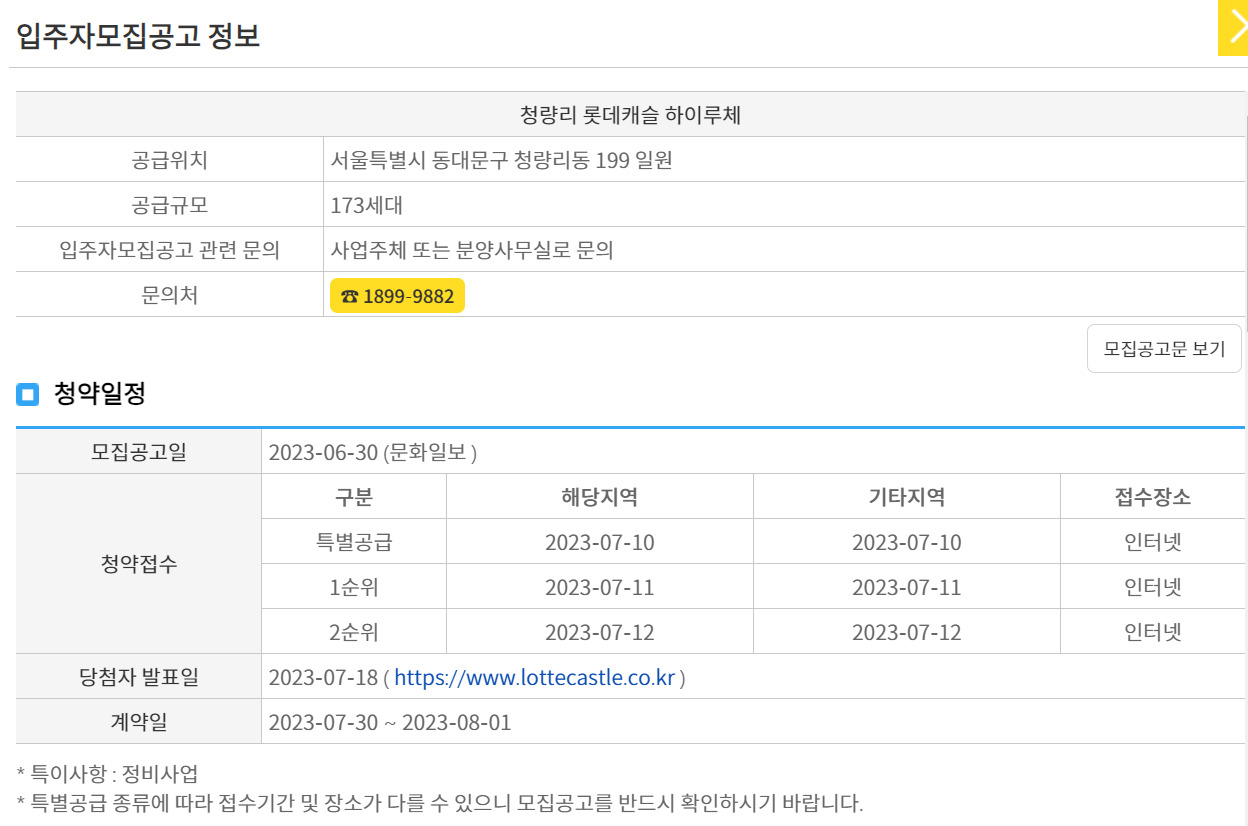Click the 구분 column header
1248x826 pixels.
pyautogui.click(x=354, y=497)
